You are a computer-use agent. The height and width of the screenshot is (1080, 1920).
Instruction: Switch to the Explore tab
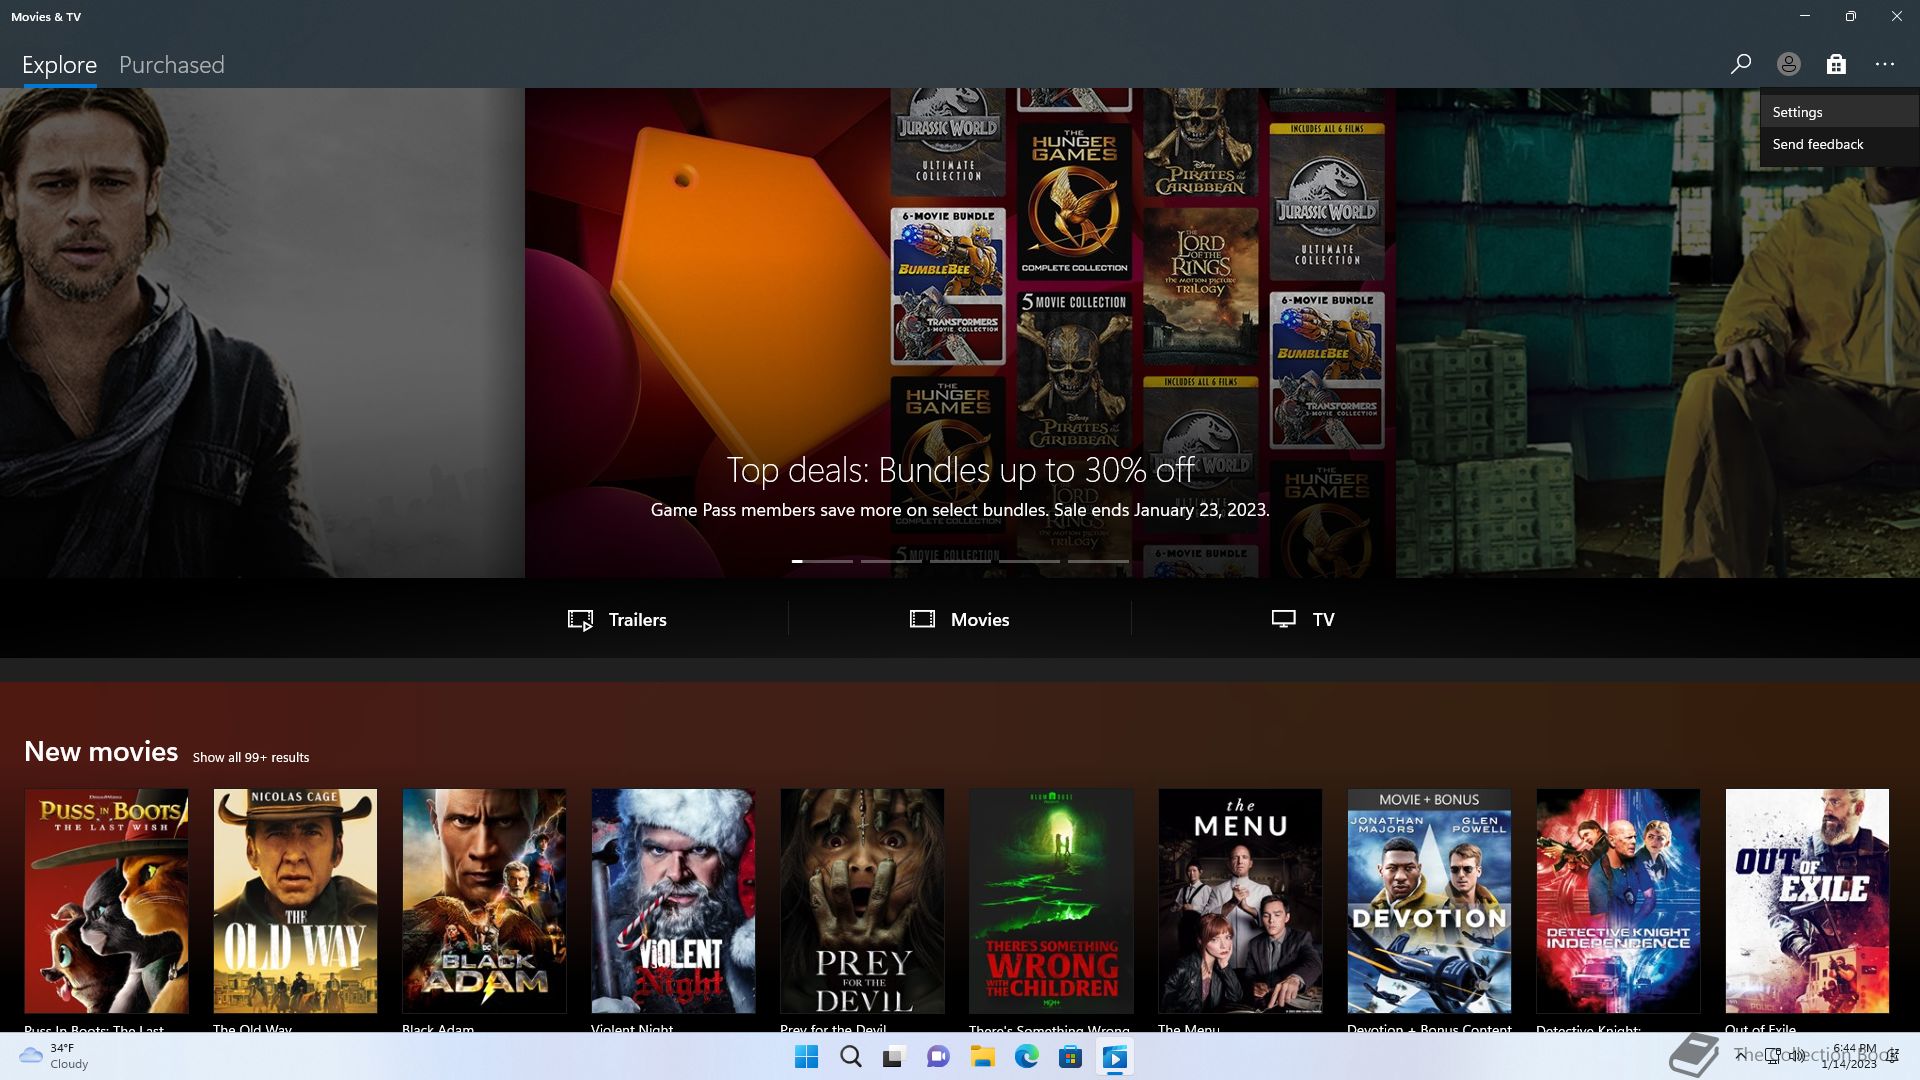(x=60, y=65)
